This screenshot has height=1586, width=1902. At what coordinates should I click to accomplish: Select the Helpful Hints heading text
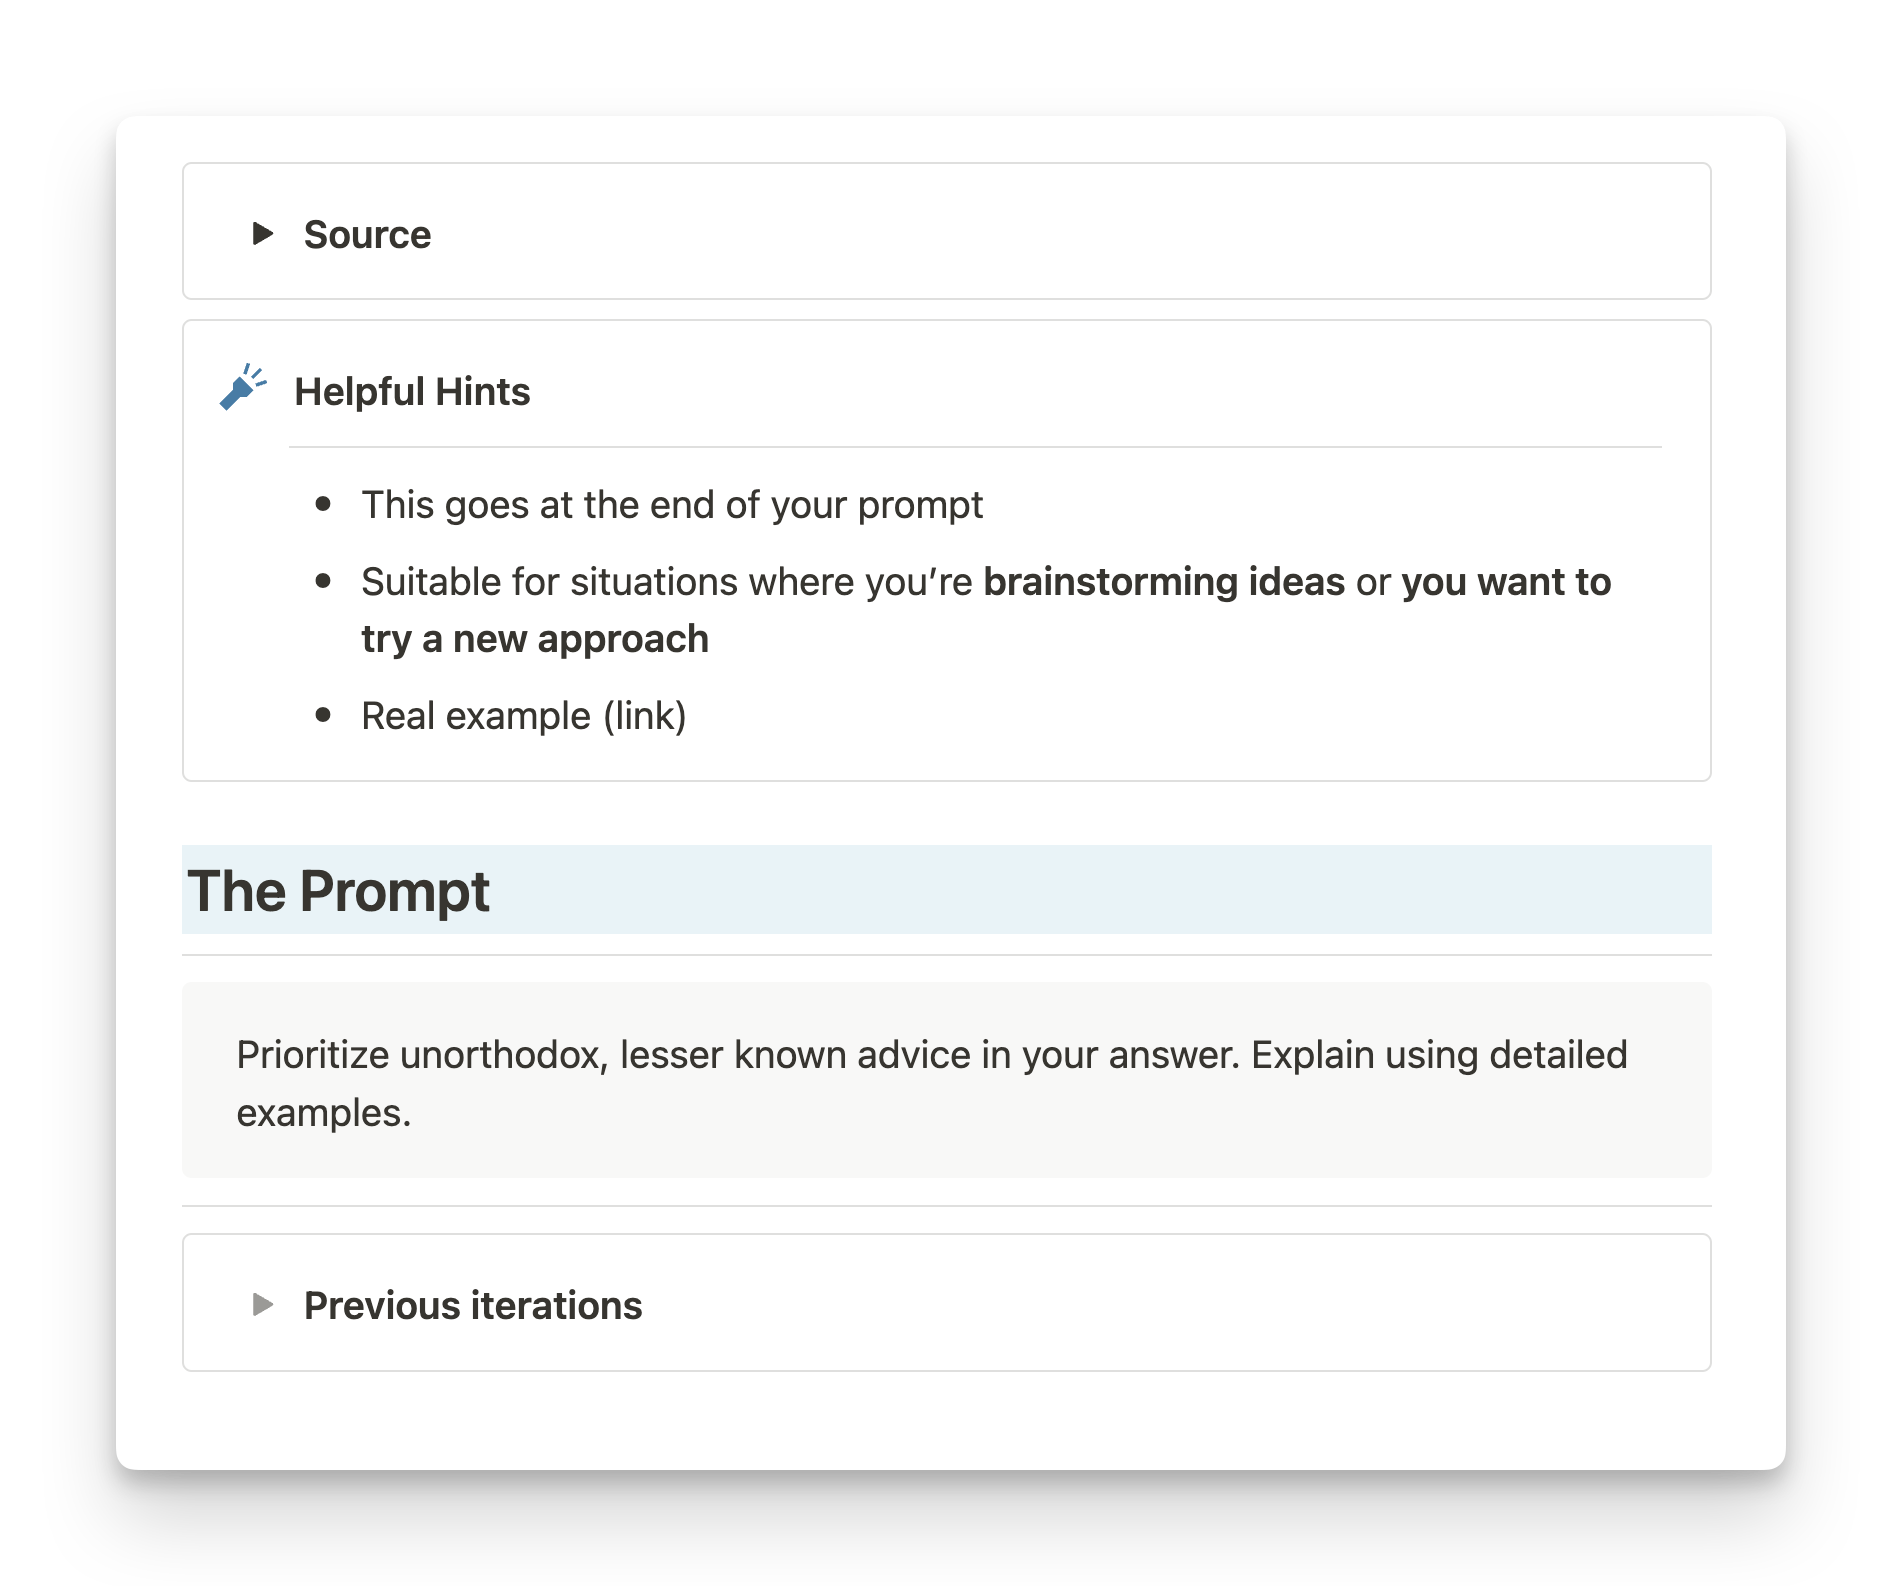click(x=413, y=392)
